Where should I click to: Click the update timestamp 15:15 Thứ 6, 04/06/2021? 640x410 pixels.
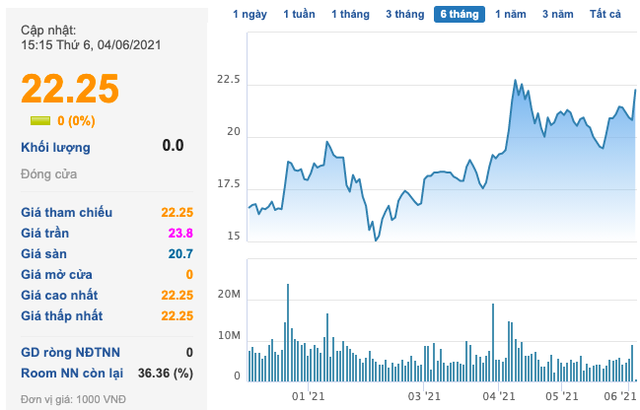coord(91,44)
